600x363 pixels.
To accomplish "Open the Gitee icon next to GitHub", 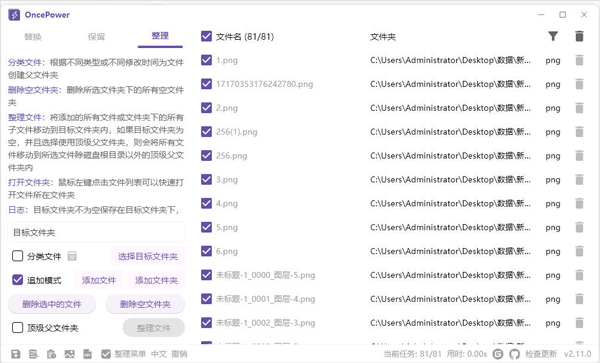I will point(498,354).
